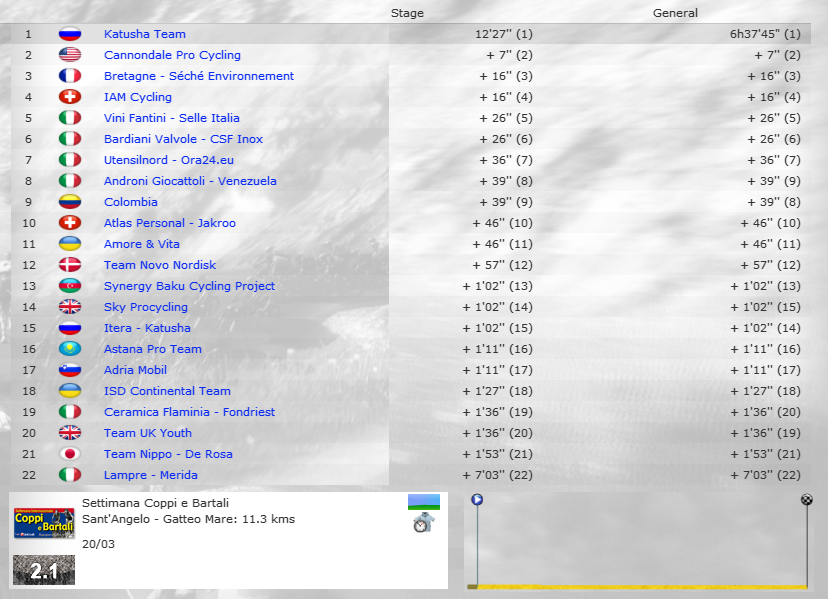Open the Sky Procycling team link

[145, 307]
